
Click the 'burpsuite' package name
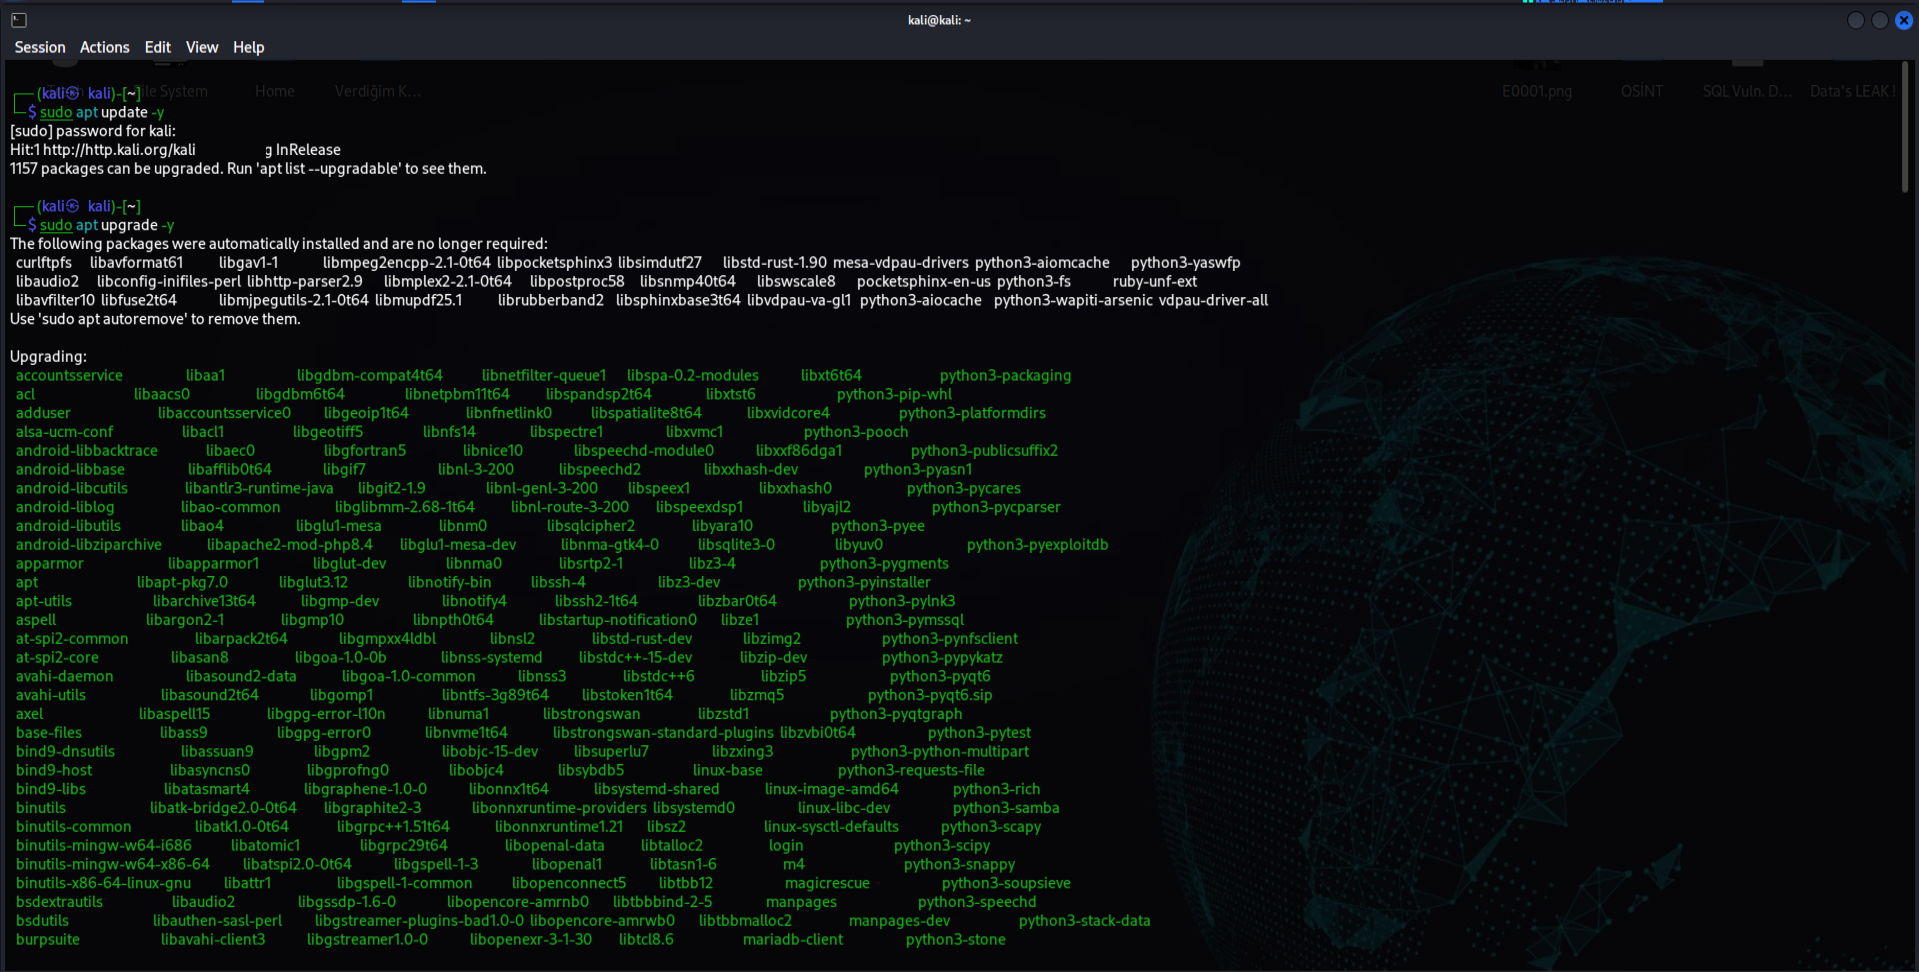pyautogui.click(x=48, y=939)
